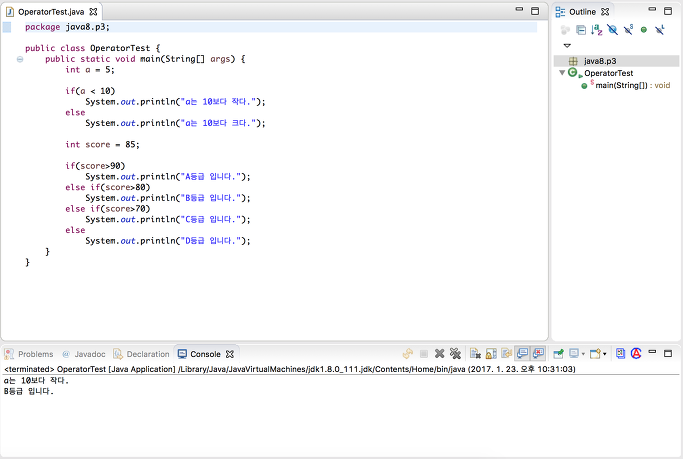Click console output line 'B등급 입니다.'
This screenshot has height=459, width=683.
tap(29, 392)
